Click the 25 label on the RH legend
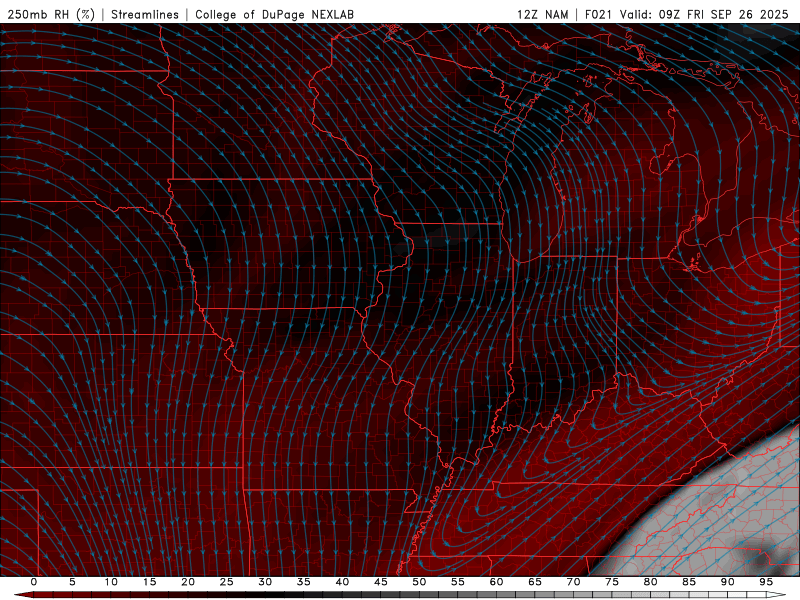This screenshot has height=600, width=800. click(227, 582)
